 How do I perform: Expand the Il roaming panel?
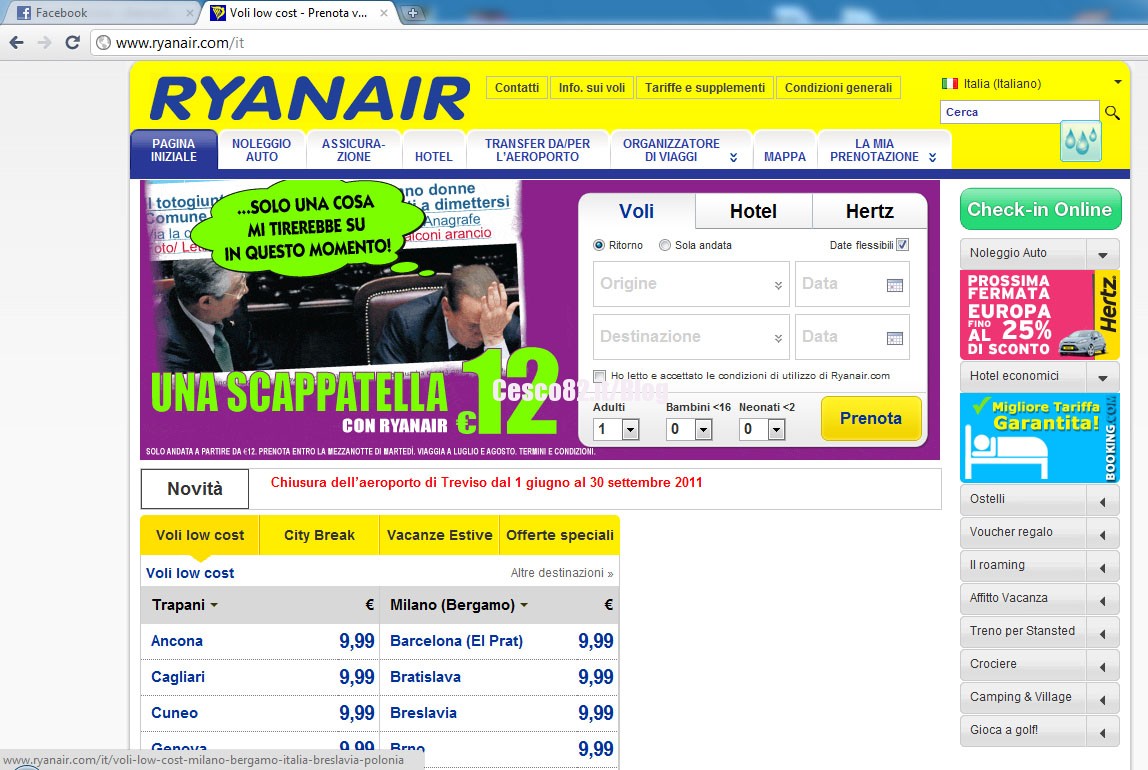1103,567
